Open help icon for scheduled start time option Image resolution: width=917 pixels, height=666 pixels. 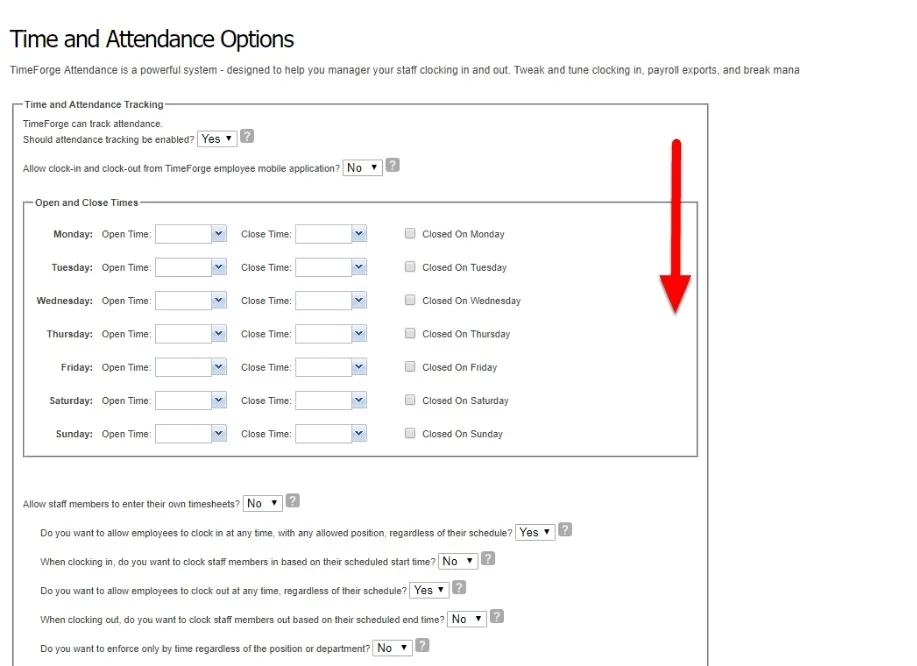(488, 558)
